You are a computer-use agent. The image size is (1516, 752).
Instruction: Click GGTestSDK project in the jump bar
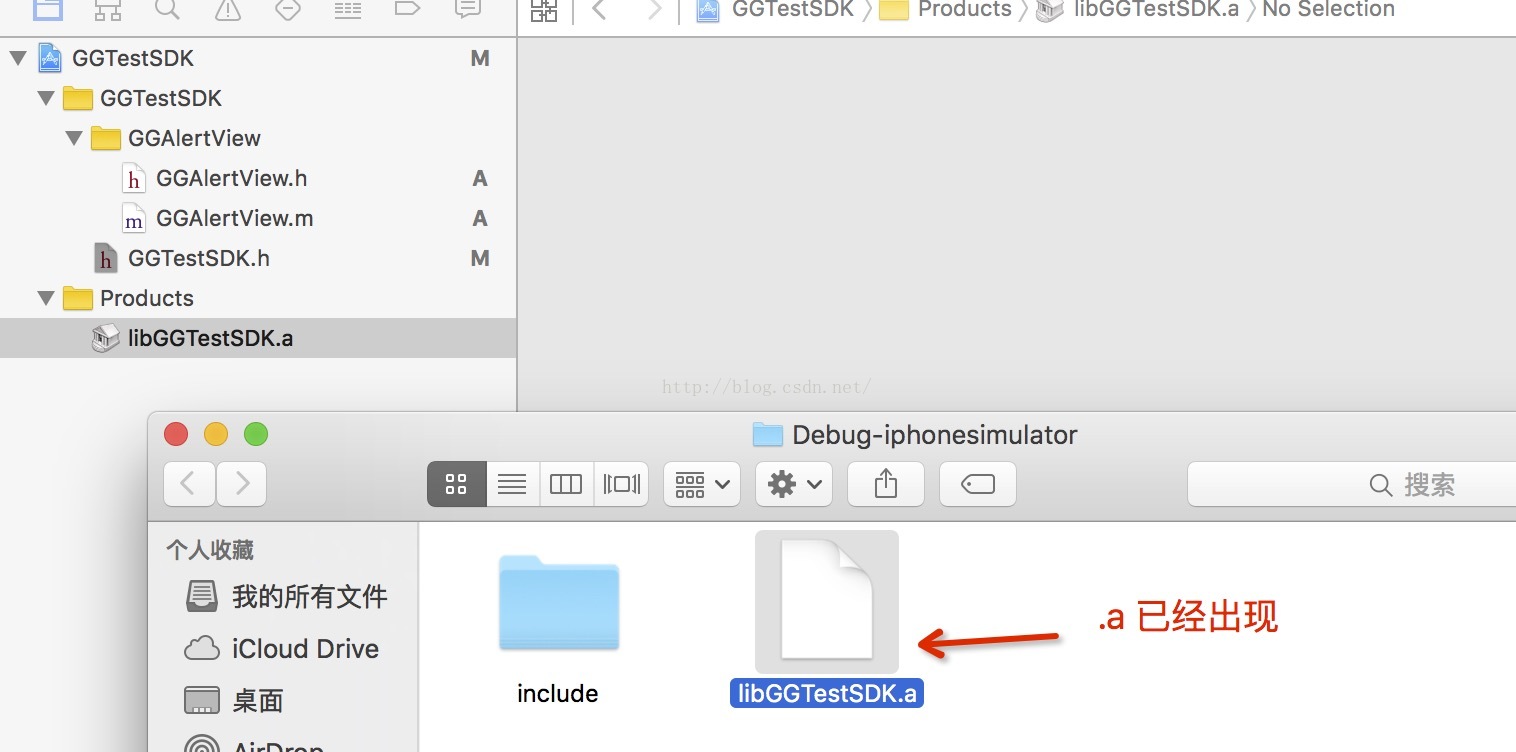click(775, 10)
